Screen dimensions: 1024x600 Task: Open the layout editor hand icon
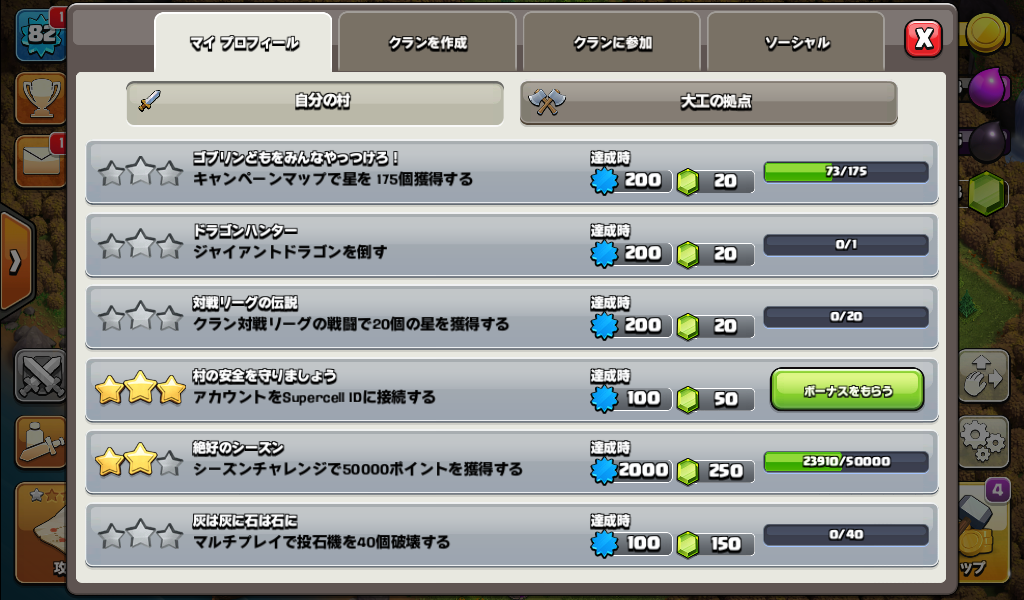pos(983,377)
